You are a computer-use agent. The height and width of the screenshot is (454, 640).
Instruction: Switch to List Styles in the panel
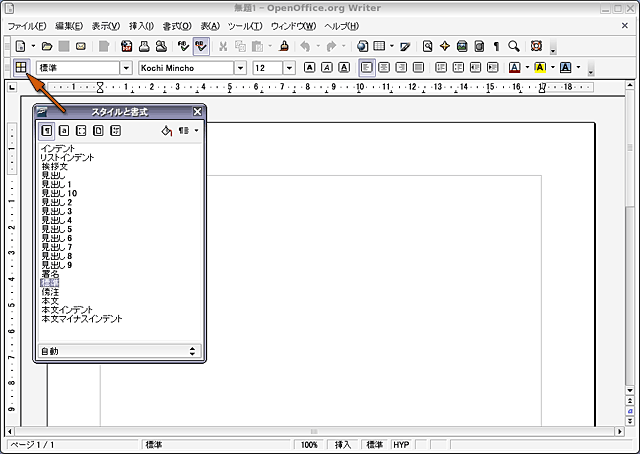(115, 130)
